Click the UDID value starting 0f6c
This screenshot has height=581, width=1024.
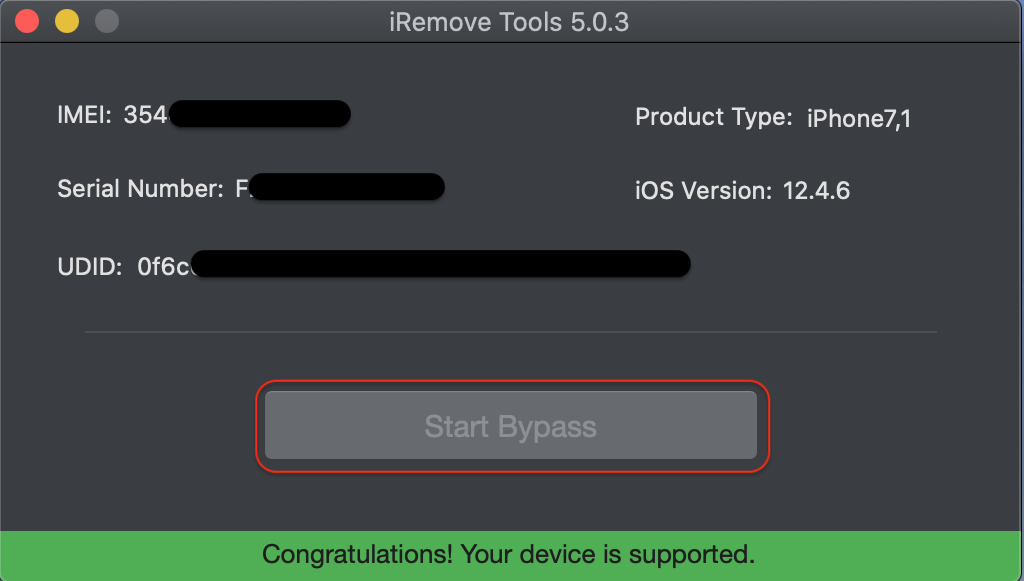click(163, 267)
